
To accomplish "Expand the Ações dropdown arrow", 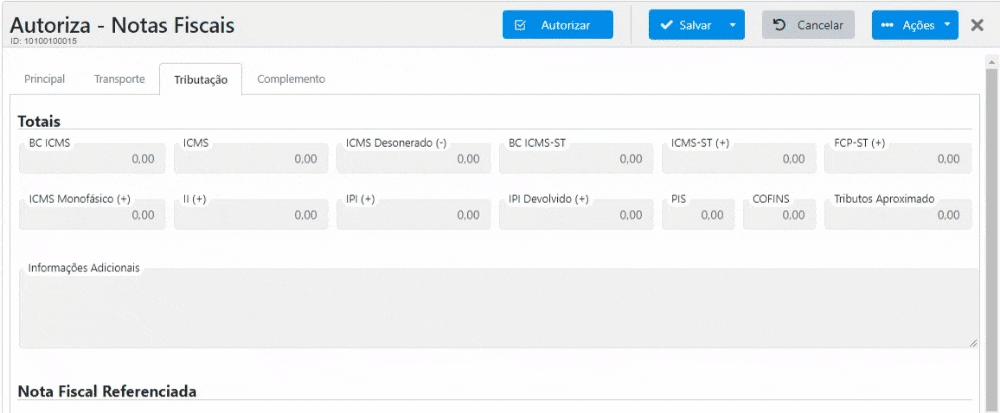I will click(947, 25).
